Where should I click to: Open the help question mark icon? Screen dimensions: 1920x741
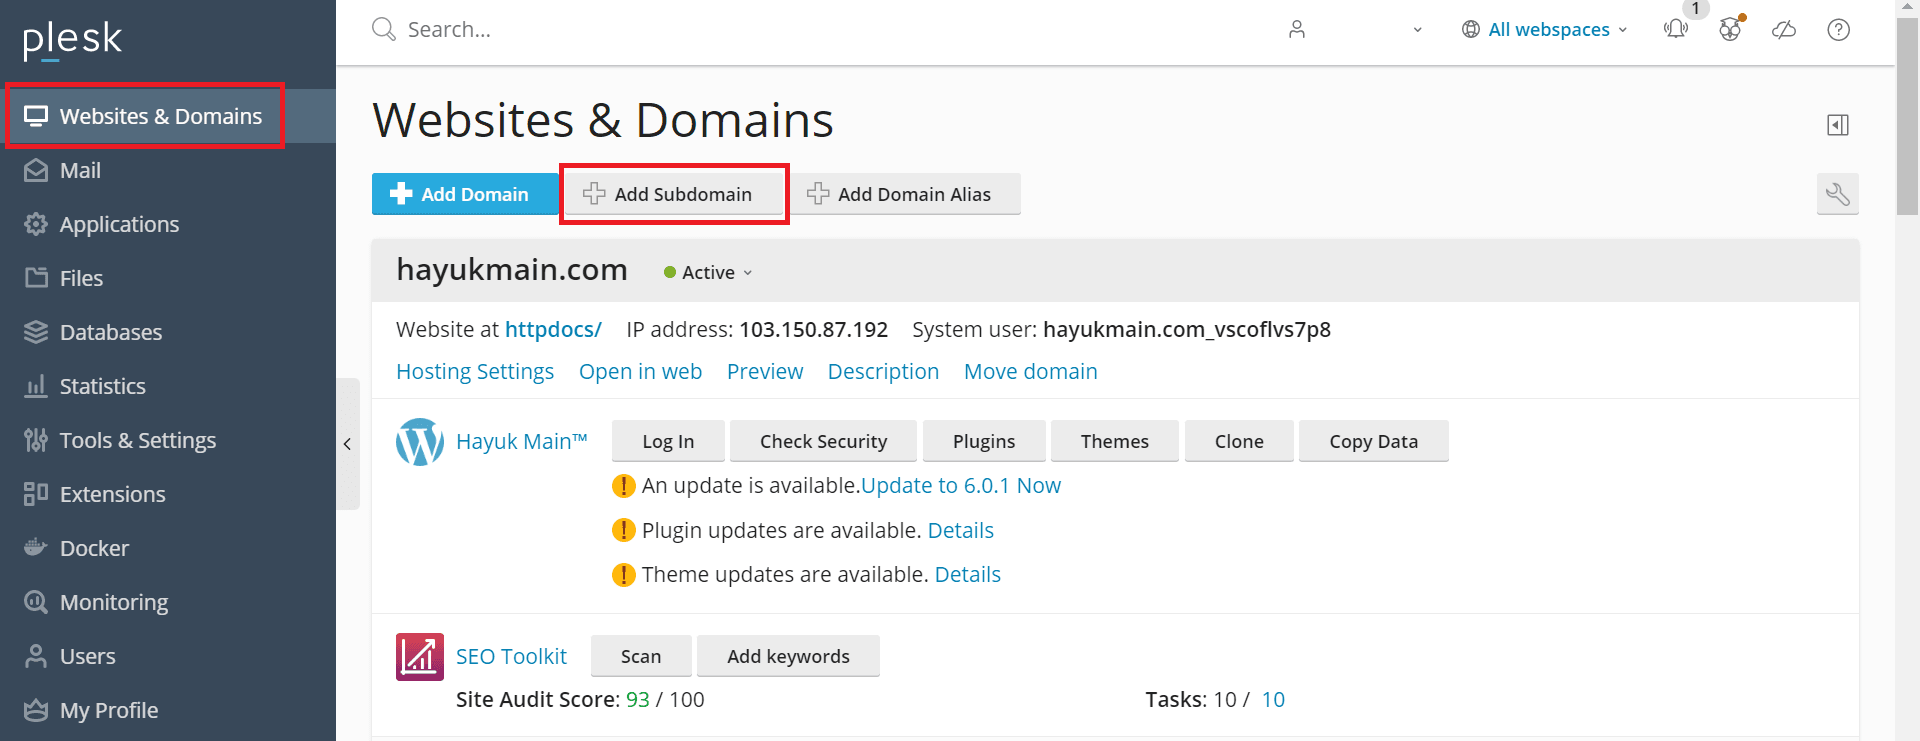coord(1838,30)
